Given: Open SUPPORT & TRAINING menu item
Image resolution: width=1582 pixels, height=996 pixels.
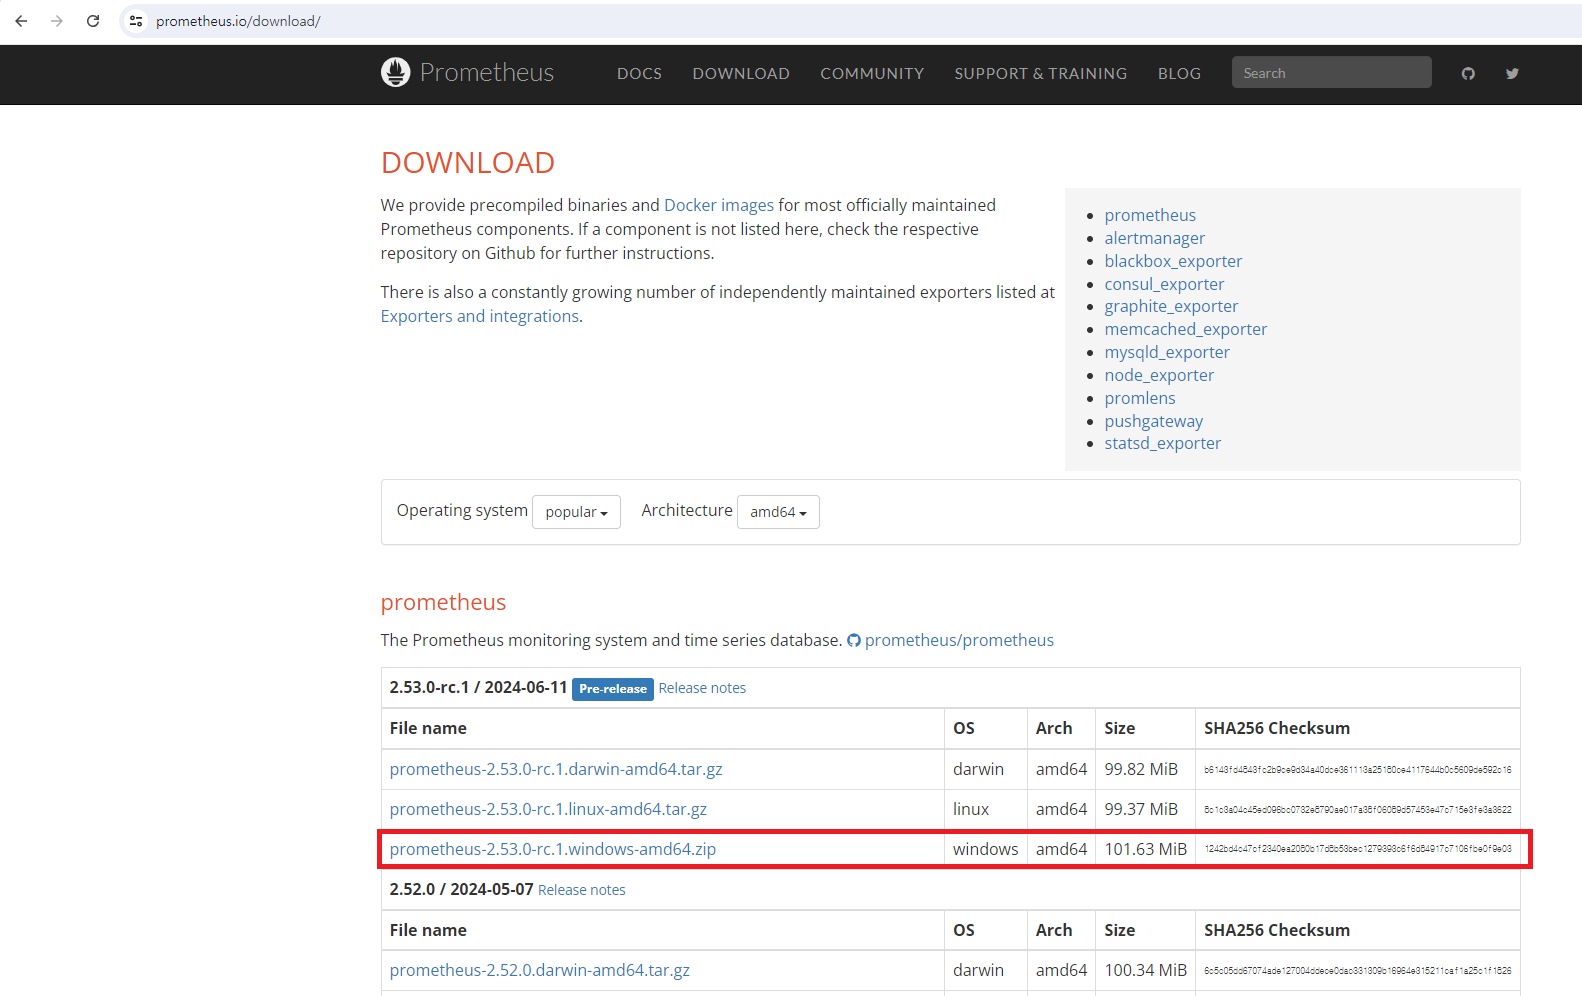Looking at the screenshot, I should (1040, 73).
